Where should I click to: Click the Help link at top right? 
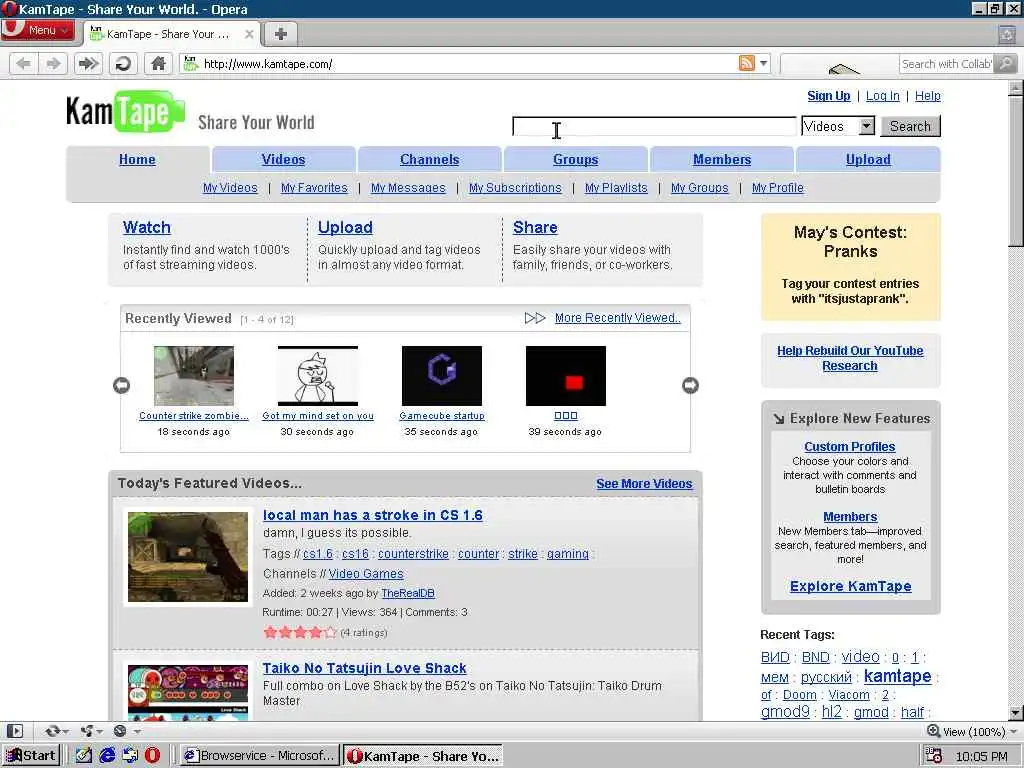tap(928, 96)
